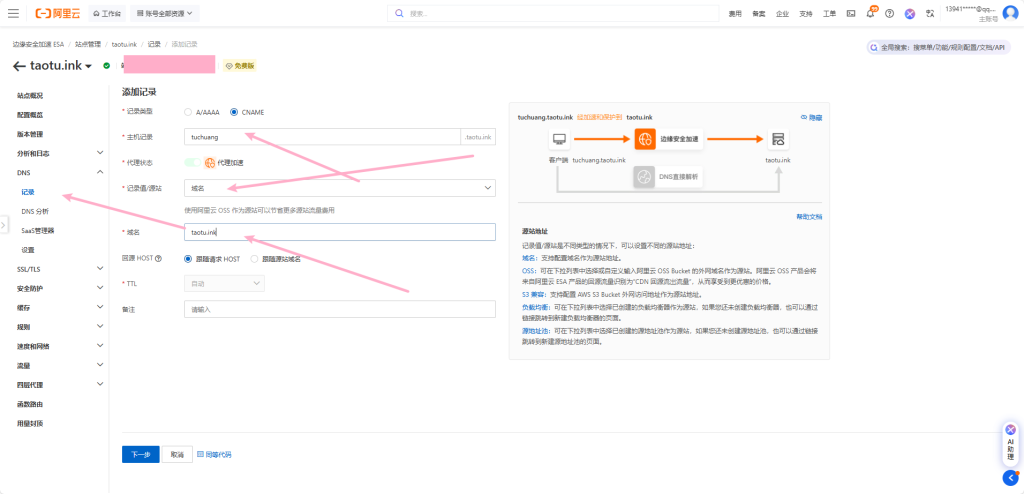Open the 记录值/源站 dropdown
1024x494 pixels.
click(340, 187)
